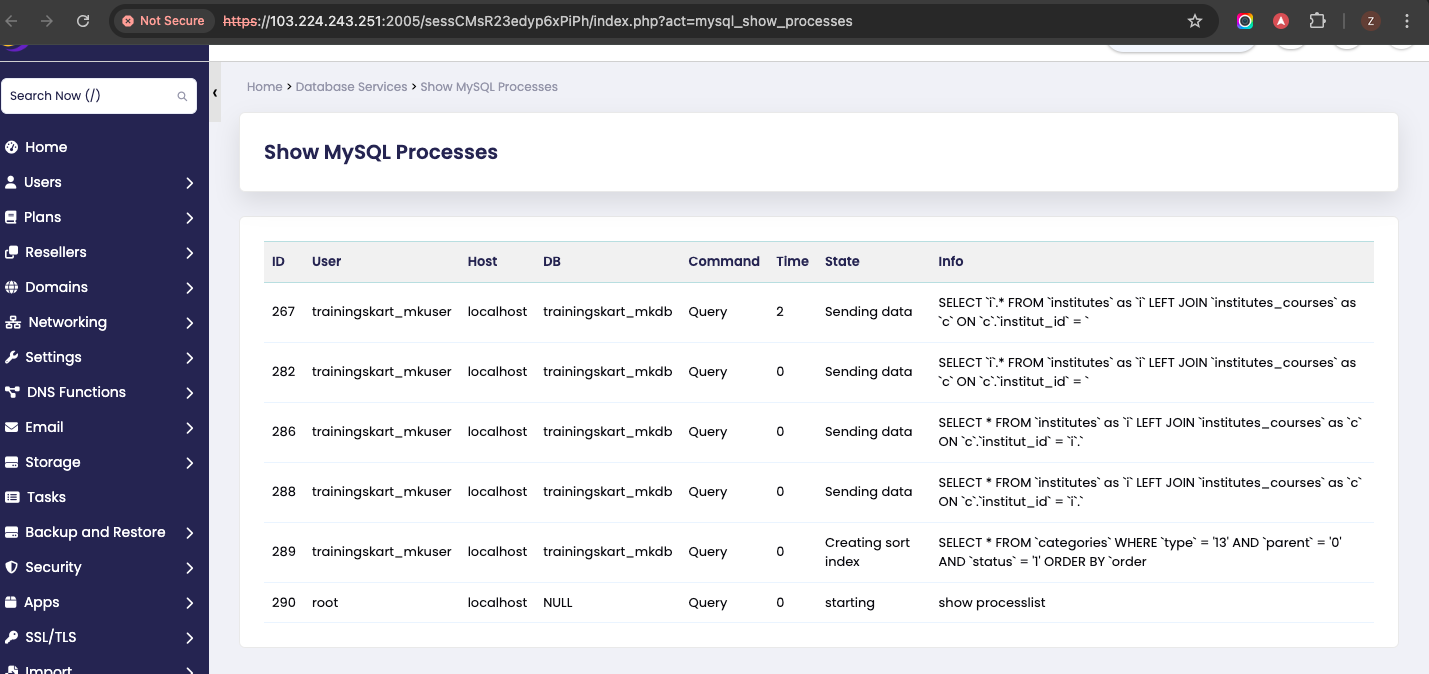This screenshot has width=1429, height=674.
Task: Click the Home icon in sidebar
Action: click(12, 147)
